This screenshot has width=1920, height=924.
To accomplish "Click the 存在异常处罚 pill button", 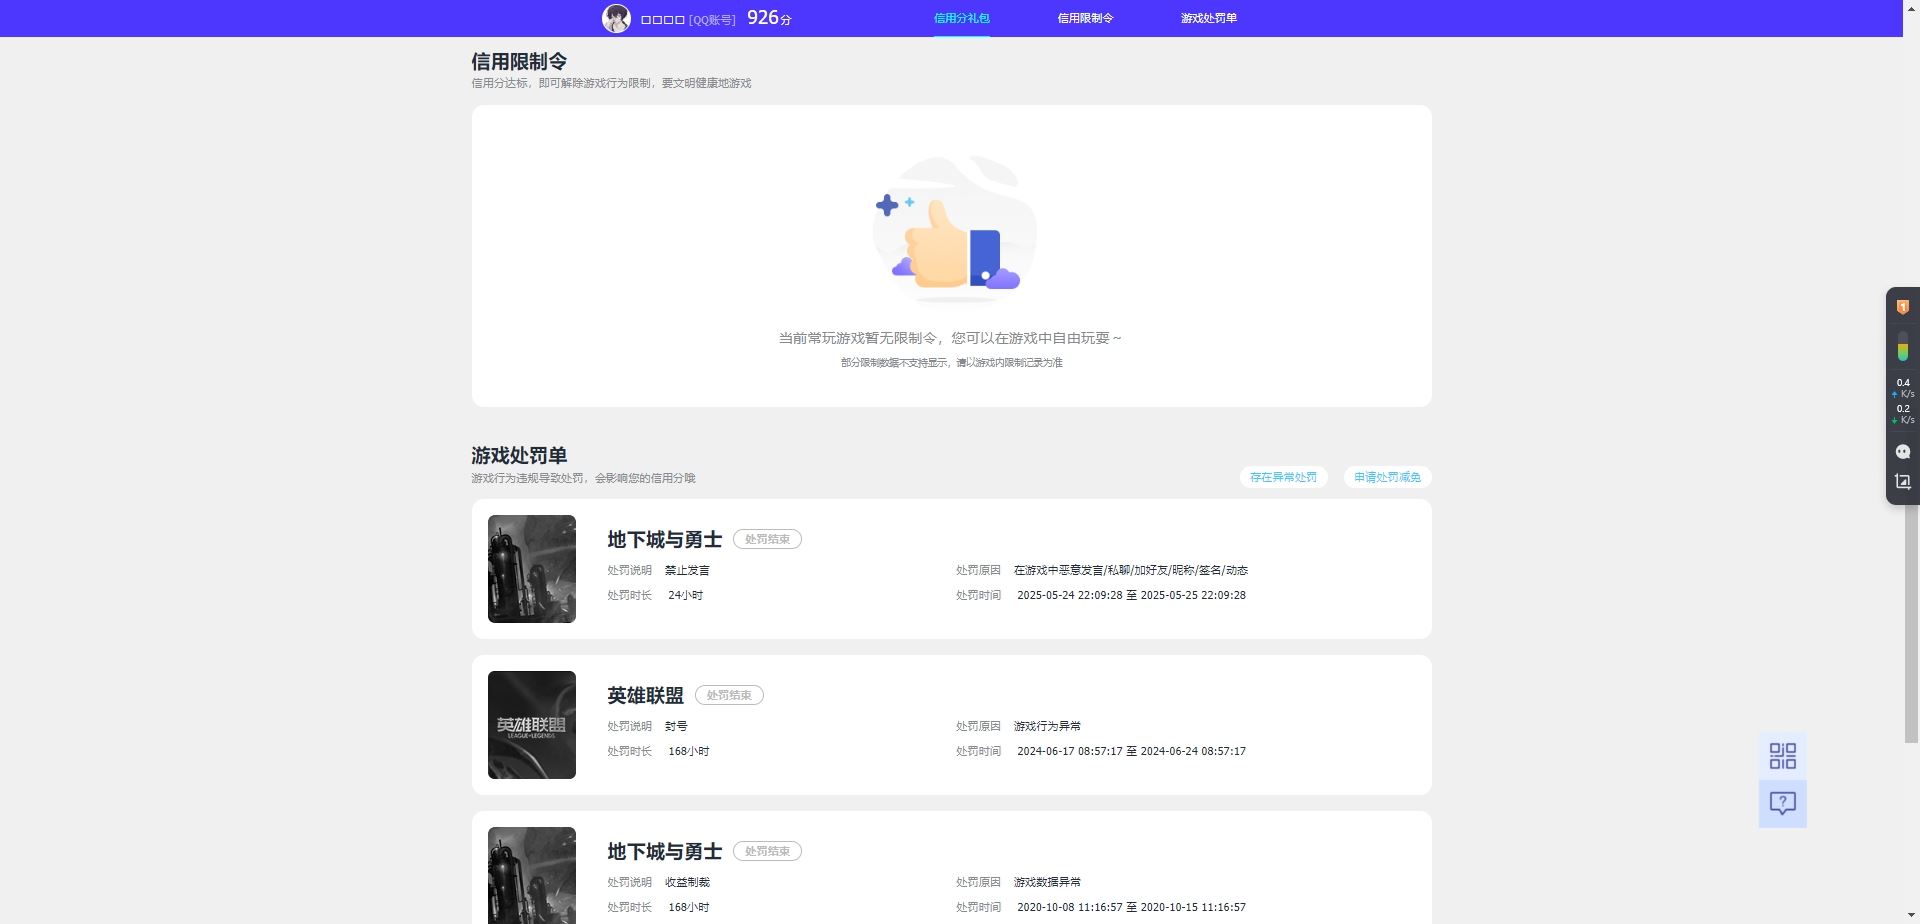I will tap(1283, 477).
